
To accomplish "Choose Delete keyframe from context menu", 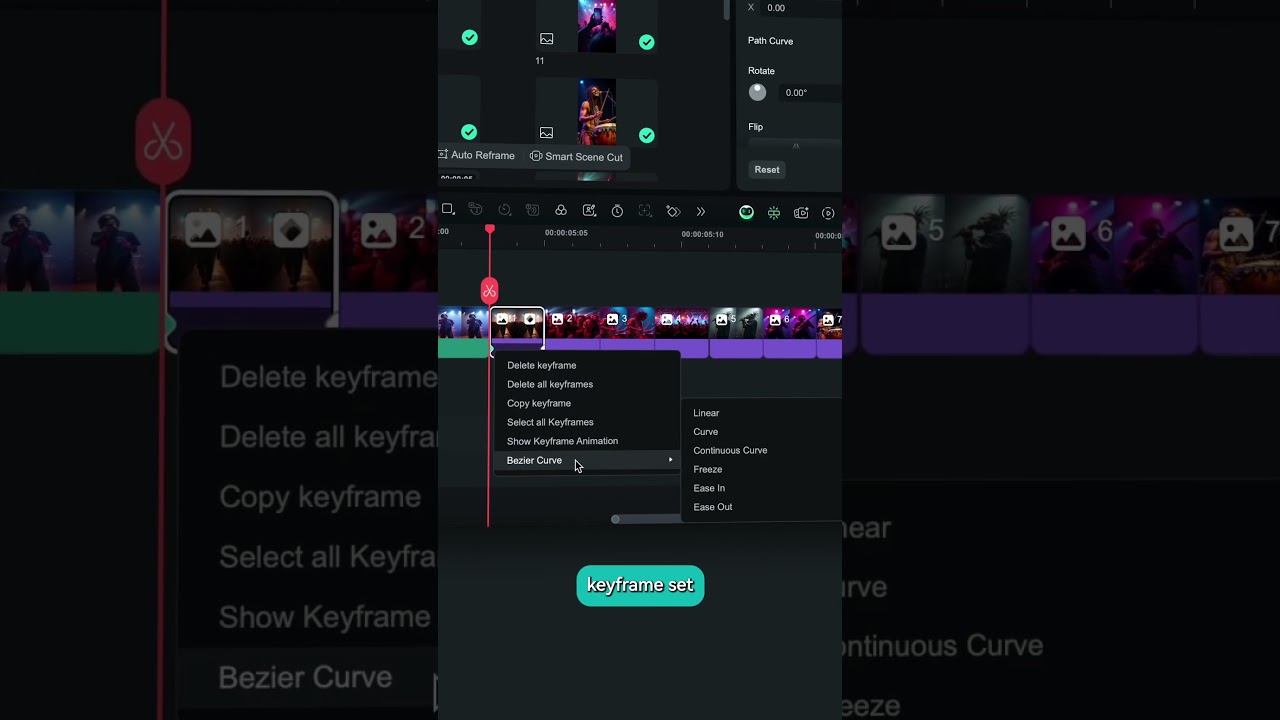I will [x=541, y=365].
